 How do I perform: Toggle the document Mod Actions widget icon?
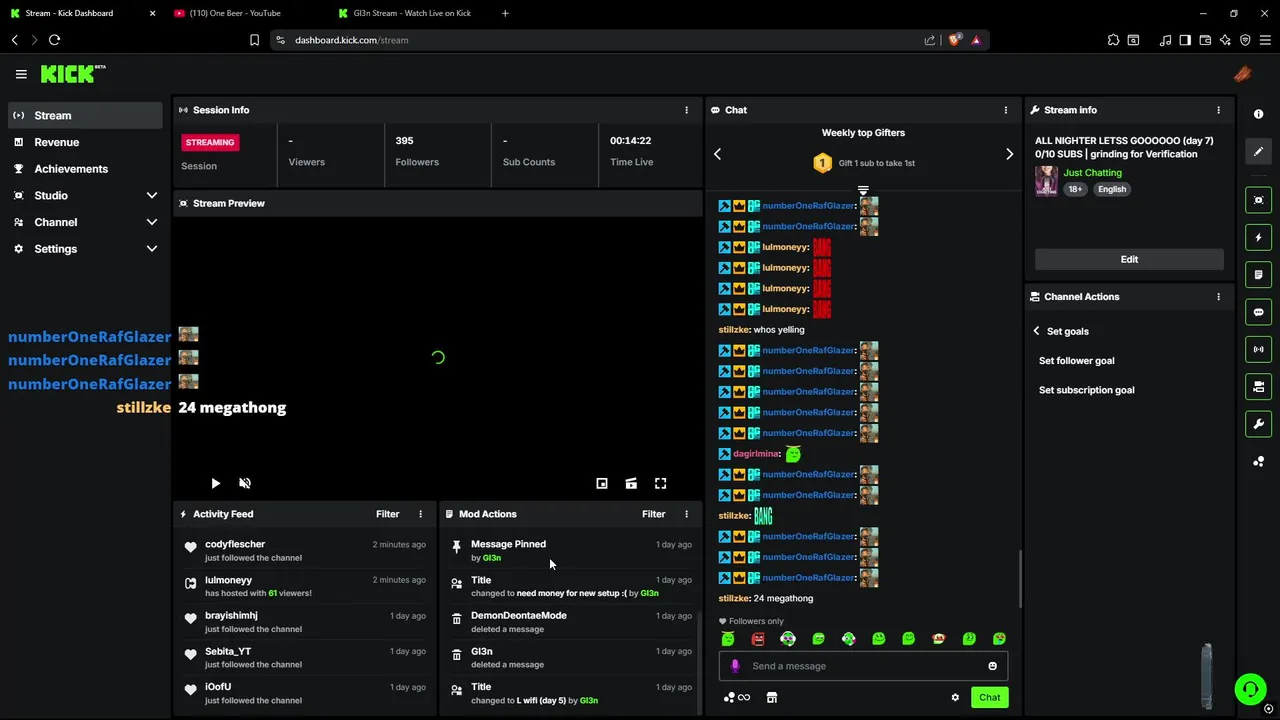pos(1258,275)
